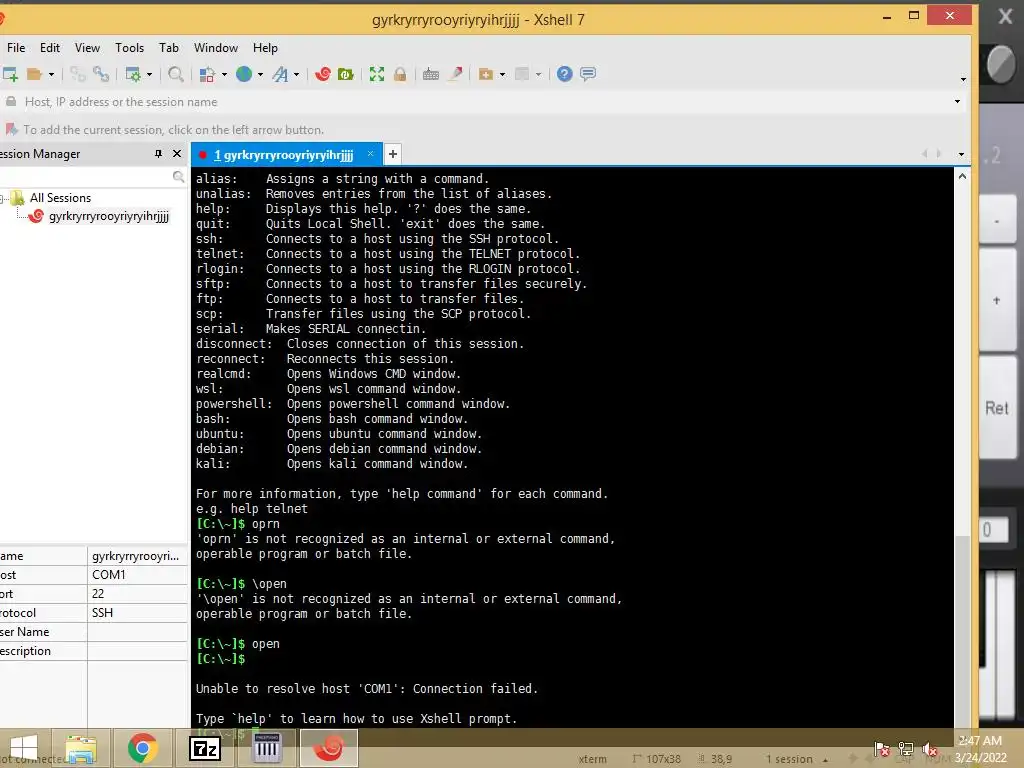Select the gyrkryrryrooyriyryihrjjjj session tab

[286, 155]
